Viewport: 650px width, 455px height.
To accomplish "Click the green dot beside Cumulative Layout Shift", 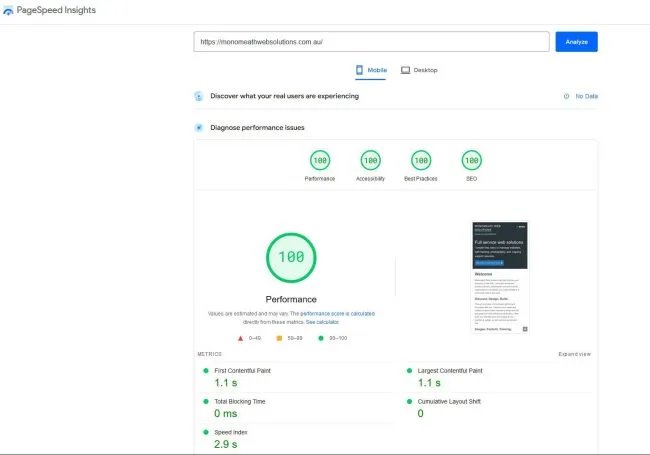I will 409,401.
